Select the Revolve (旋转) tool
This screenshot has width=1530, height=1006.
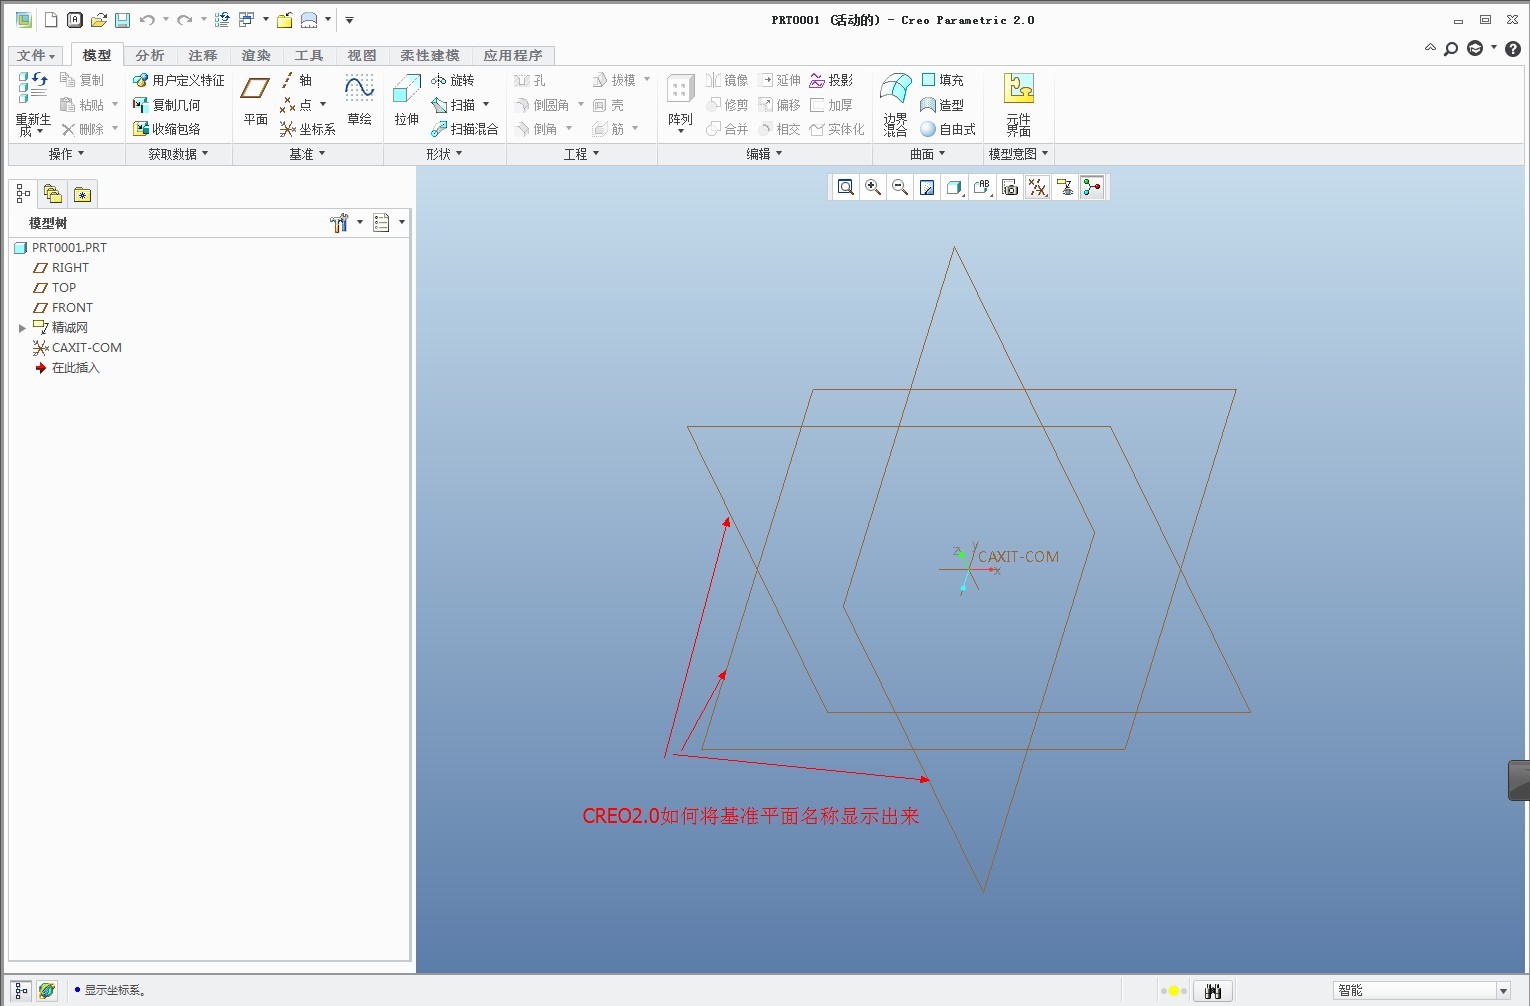tap(453, 80)
